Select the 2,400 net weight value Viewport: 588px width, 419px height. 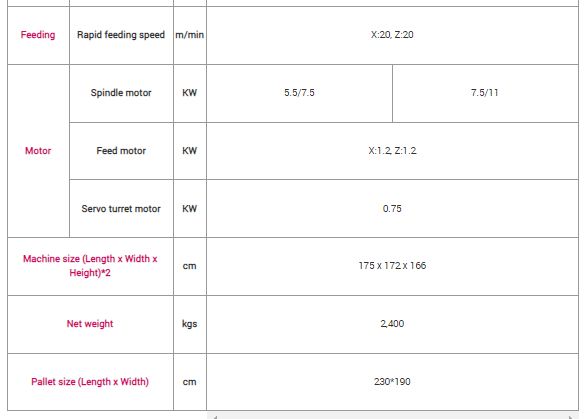tap(392, 324)
